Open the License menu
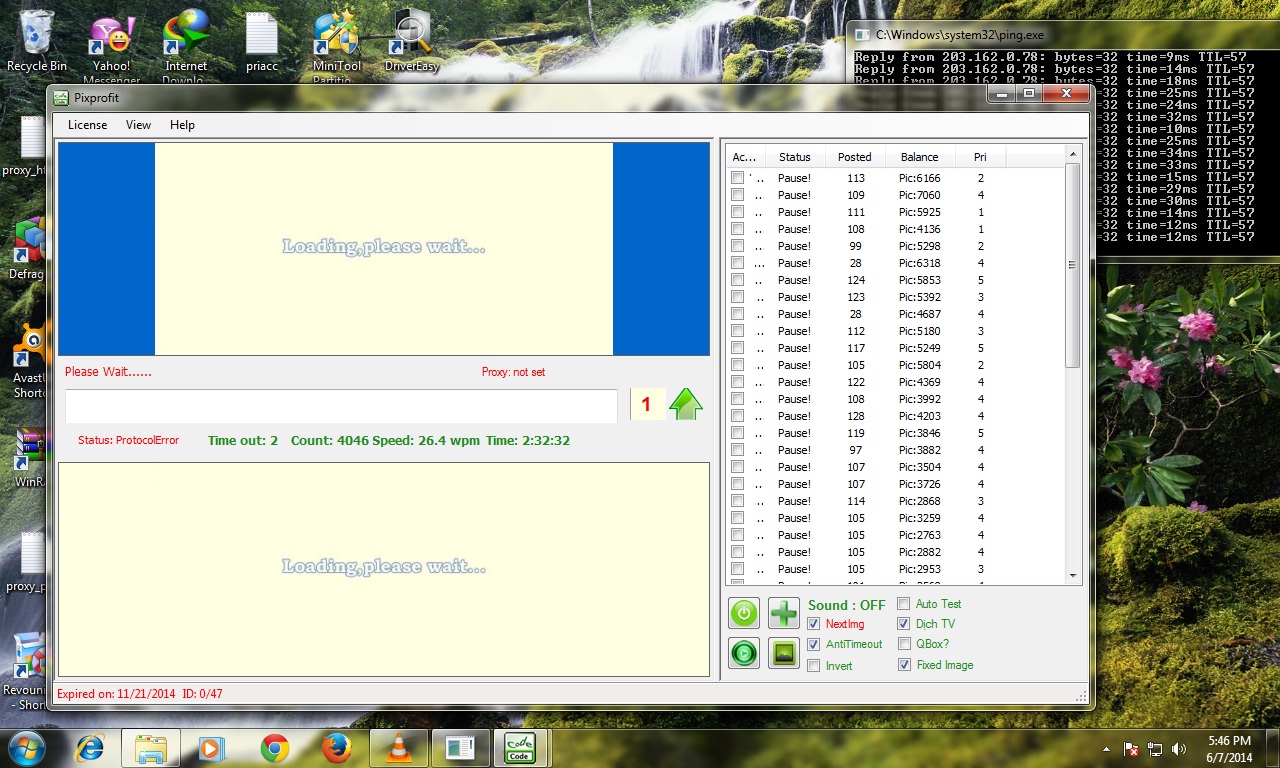 tap(87, 125)
